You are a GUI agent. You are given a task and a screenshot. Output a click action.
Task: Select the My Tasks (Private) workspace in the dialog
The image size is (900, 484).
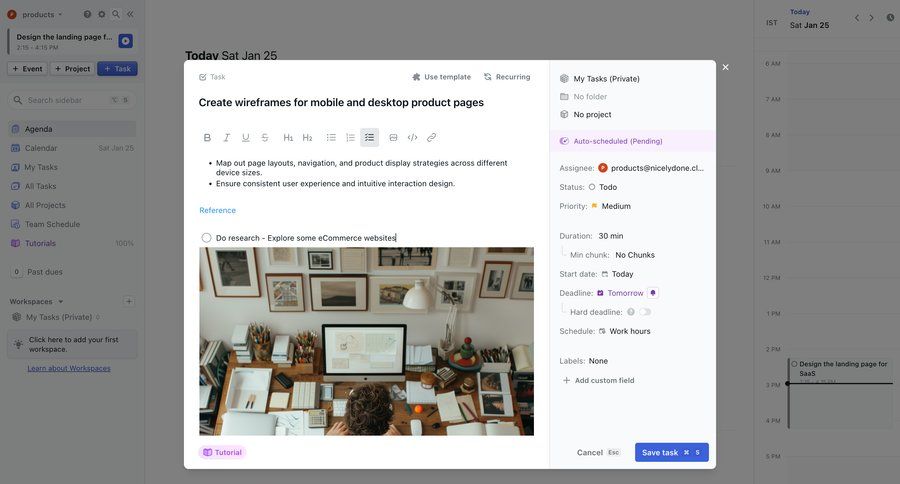[x=600, y=79]
